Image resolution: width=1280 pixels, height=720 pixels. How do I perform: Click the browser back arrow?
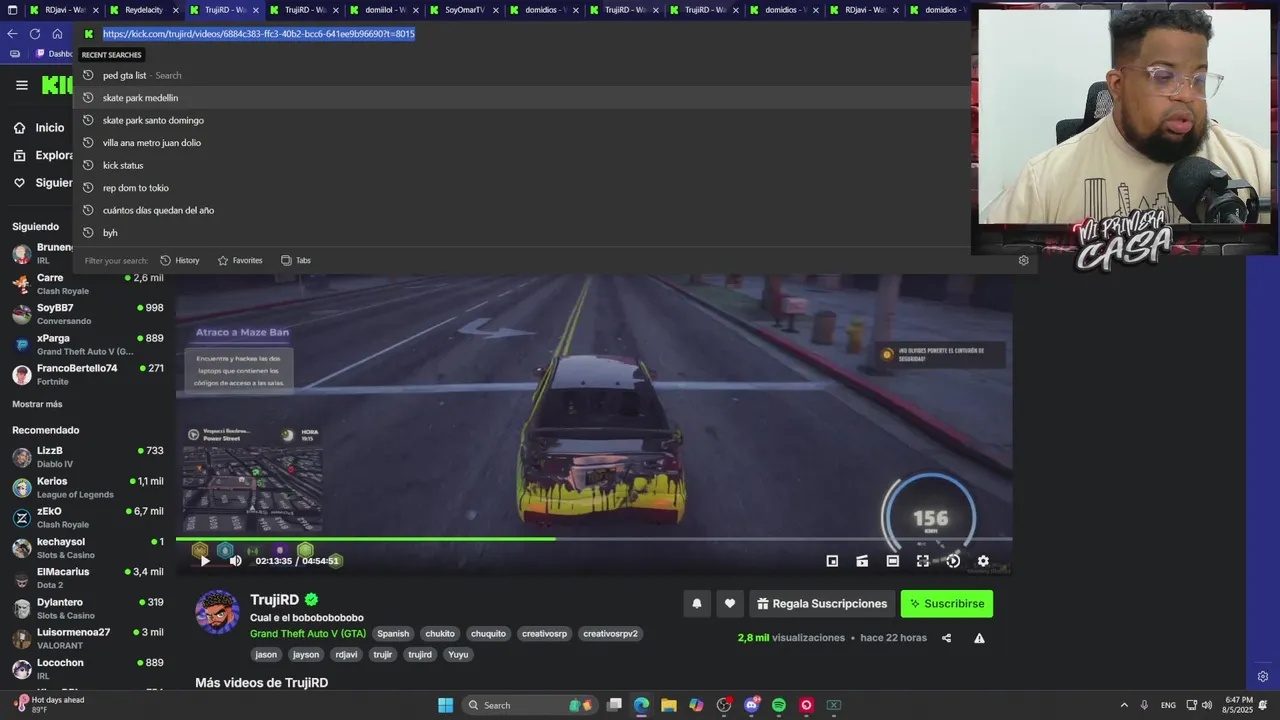pyautogui.click(x=12, y=33)
